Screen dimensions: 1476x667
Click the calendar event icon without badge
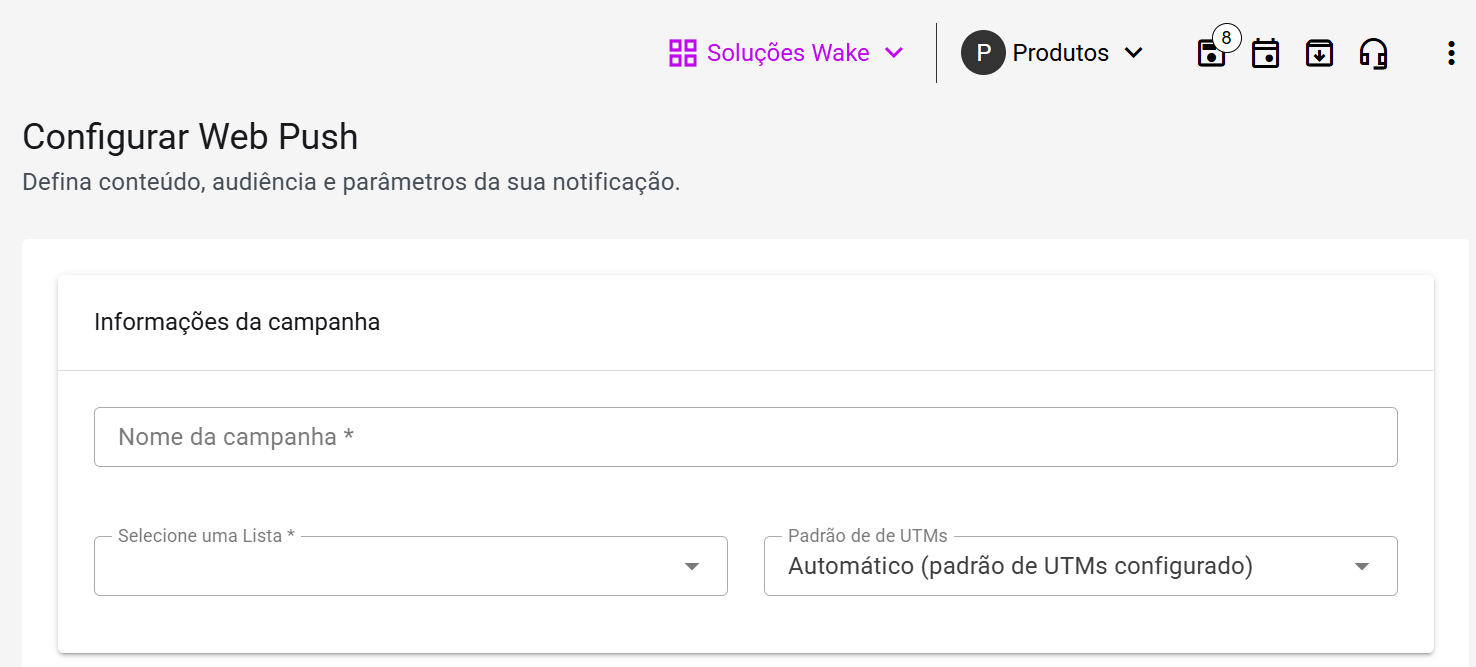pos(1266,53)
